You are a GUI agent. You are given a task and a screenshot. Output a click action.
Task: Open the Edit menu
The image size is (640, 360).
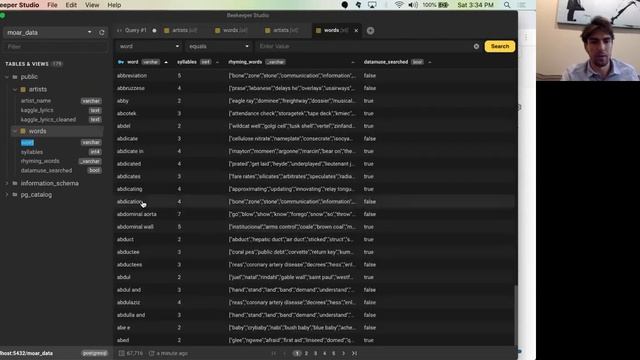tap(71, 5)
